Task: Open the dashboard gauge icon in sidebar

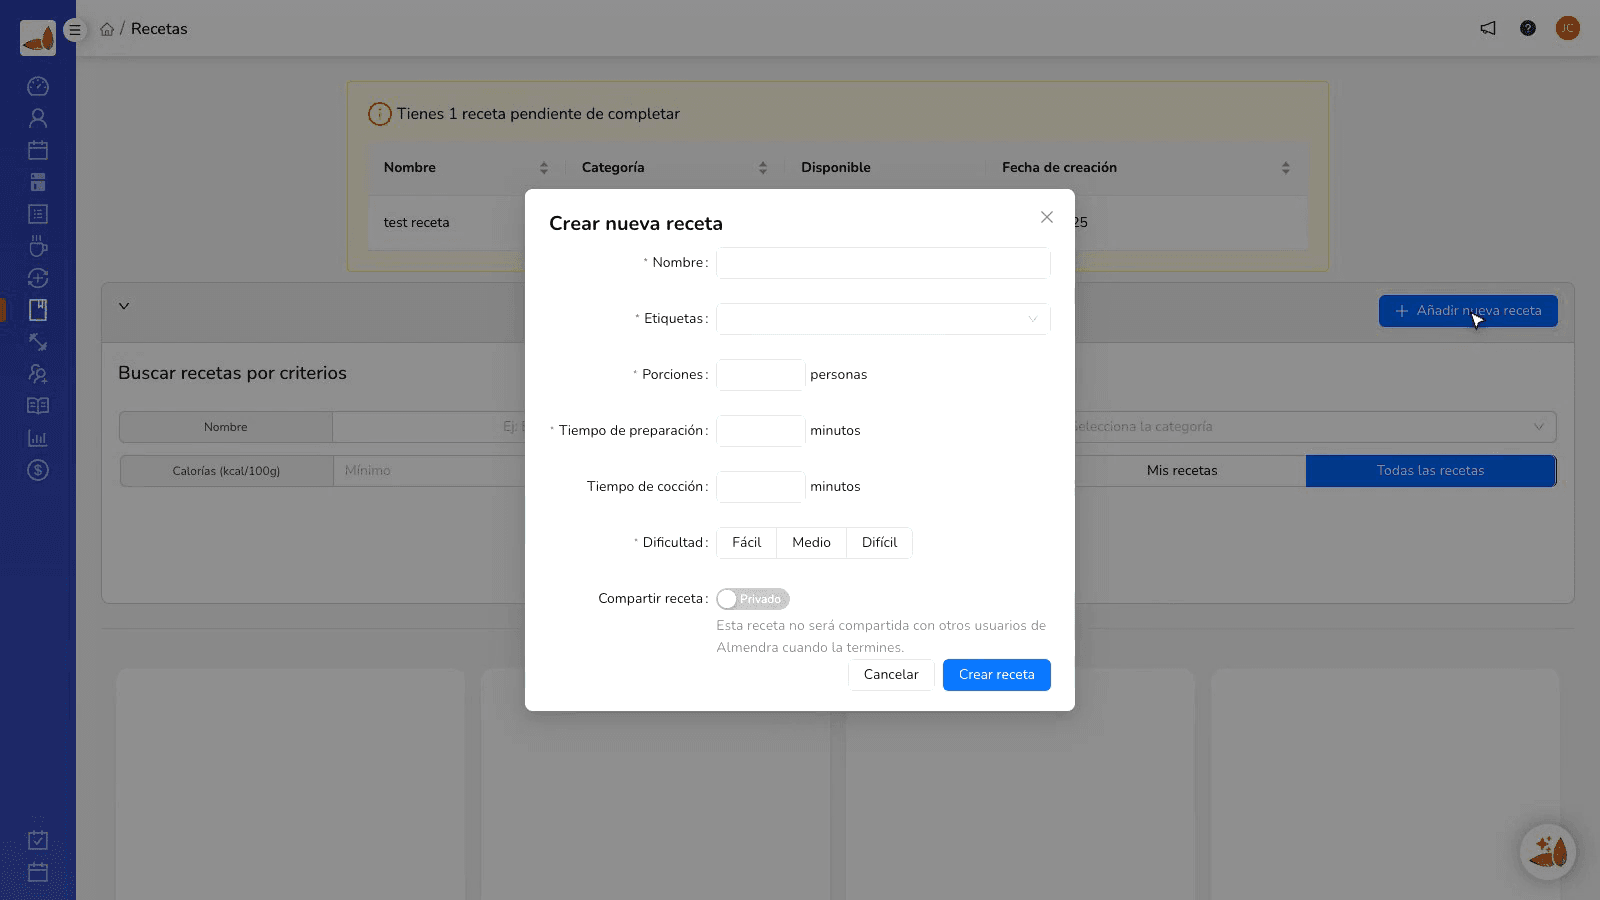Action: pyautogui.click(x=38, y=86)
